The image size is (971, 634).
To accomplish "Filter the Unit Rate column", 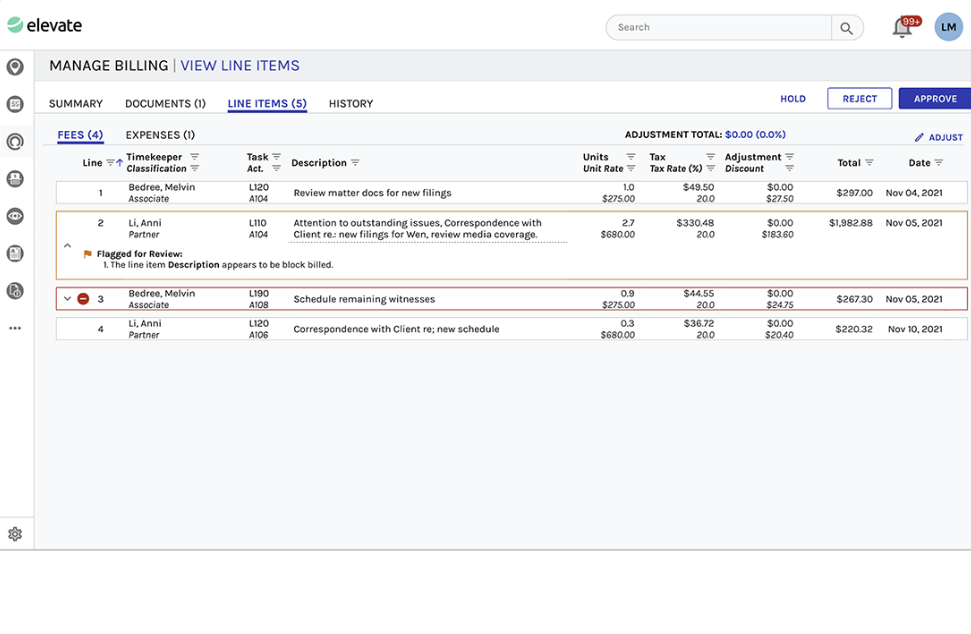I will click(630, 168).
